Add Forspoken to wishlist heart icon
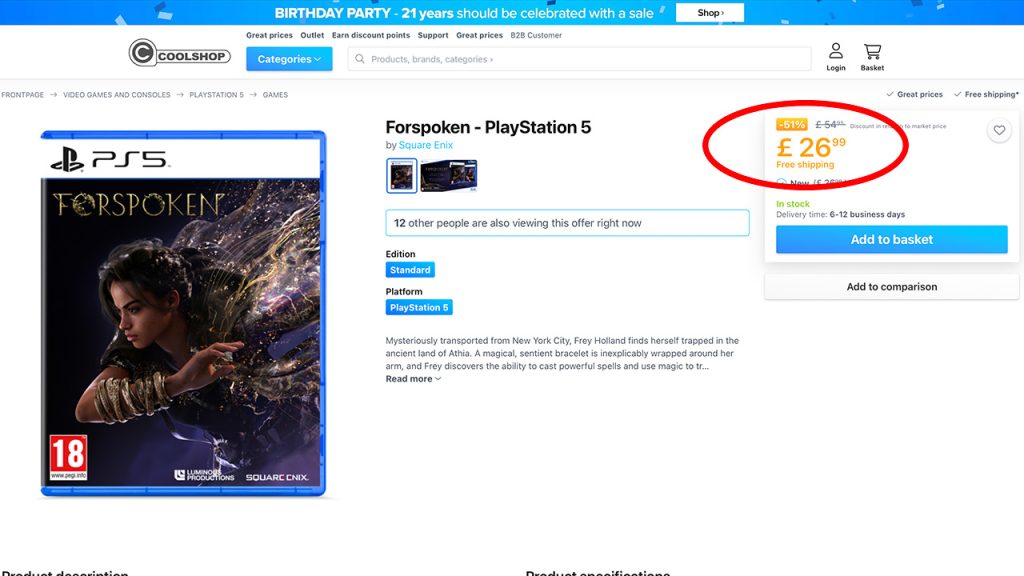The width and height of the screenshot is (1024, 576). (999, 130)
